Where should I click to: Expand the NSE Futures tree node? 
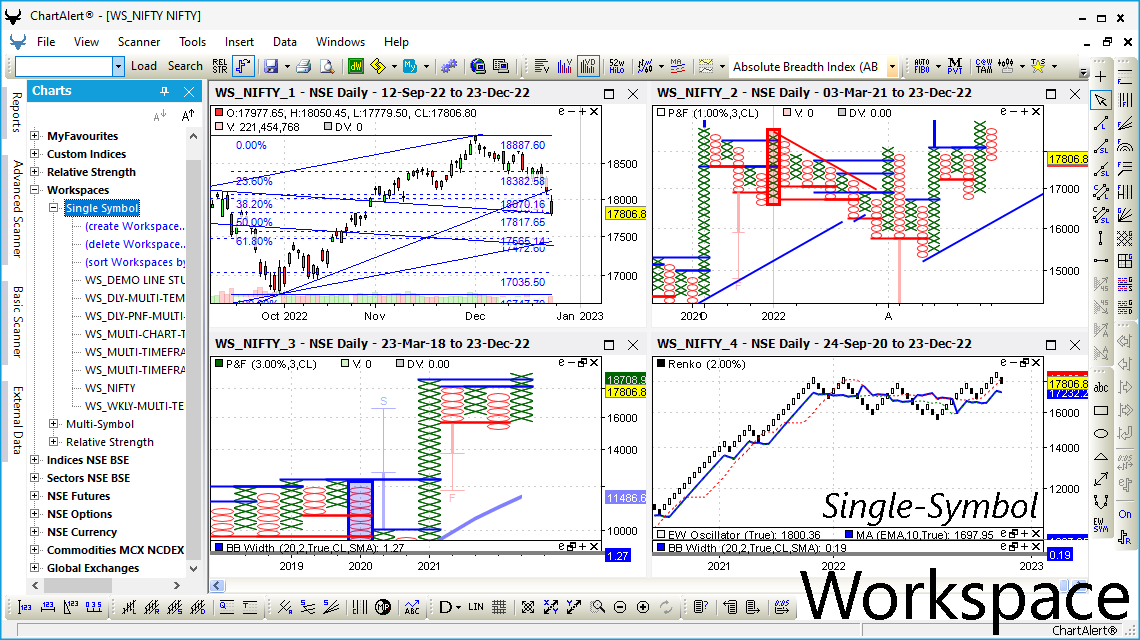34,496
